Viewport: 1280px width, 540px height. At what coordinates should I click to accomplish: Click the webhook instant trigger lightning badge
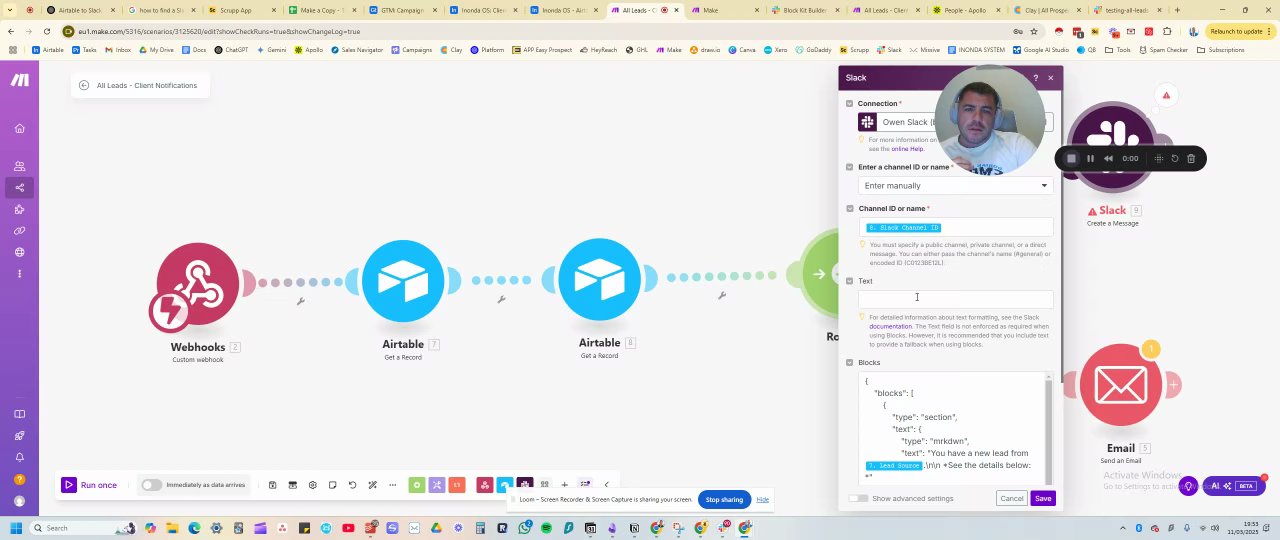click(169, 311)
